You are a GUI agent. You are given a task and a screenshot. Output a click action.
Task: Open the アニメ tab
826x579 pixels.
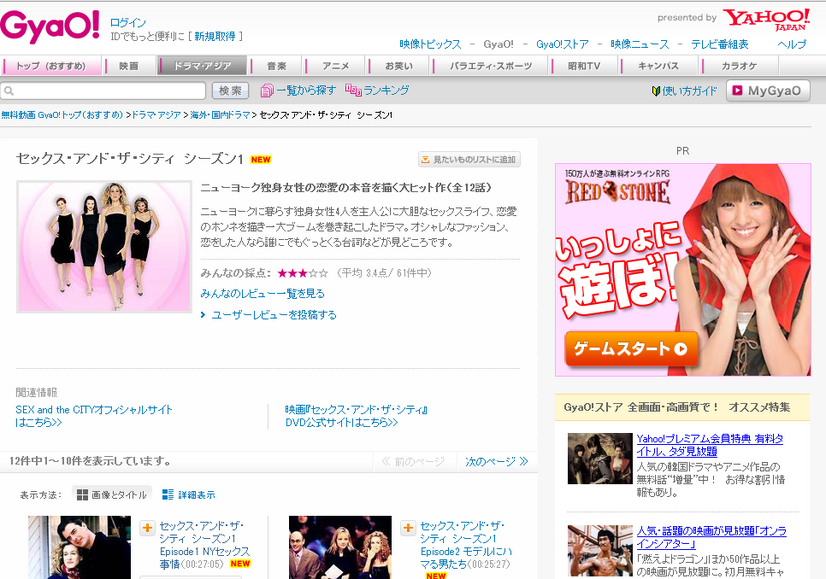(x=336, y=66)
